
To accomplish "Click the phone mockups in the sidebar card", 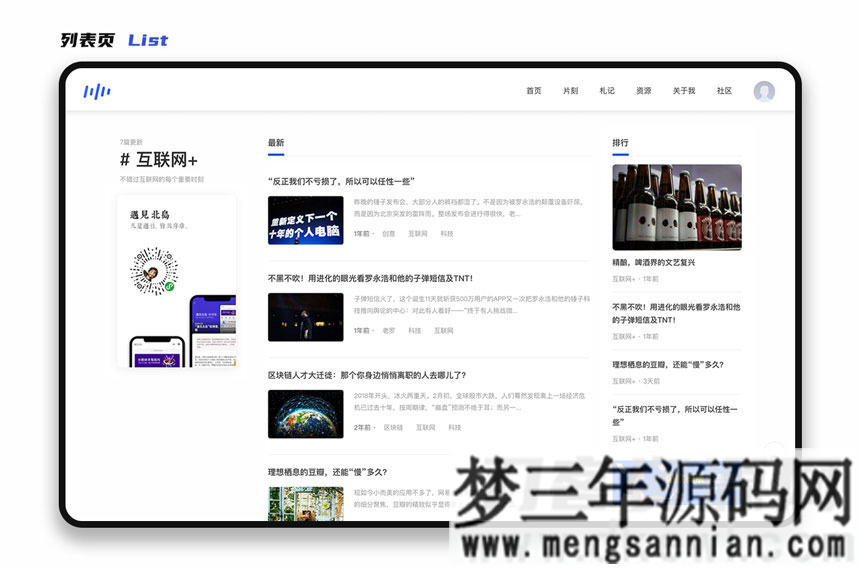I will click(183, 331).
